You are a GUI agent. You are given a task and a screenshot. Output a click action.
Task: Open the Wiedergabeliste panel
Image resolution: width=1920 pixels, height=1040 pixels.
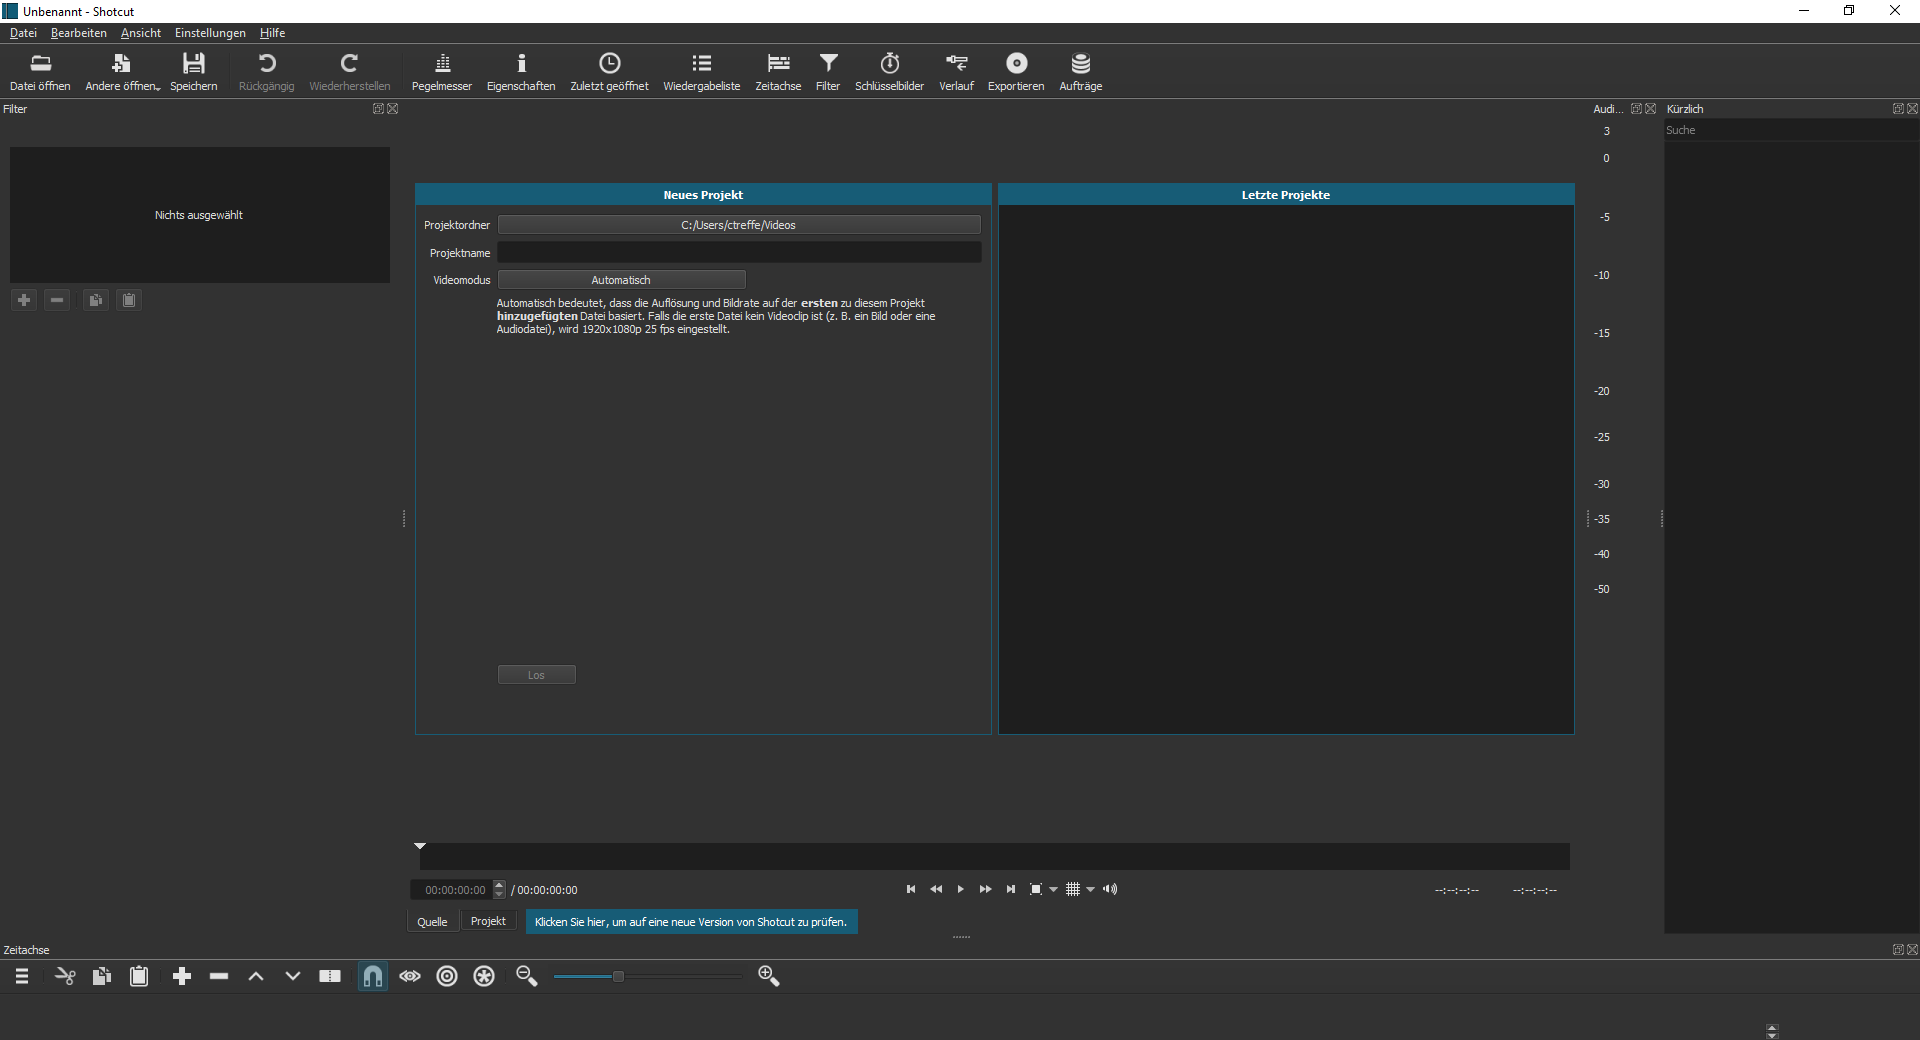[702, 72]
